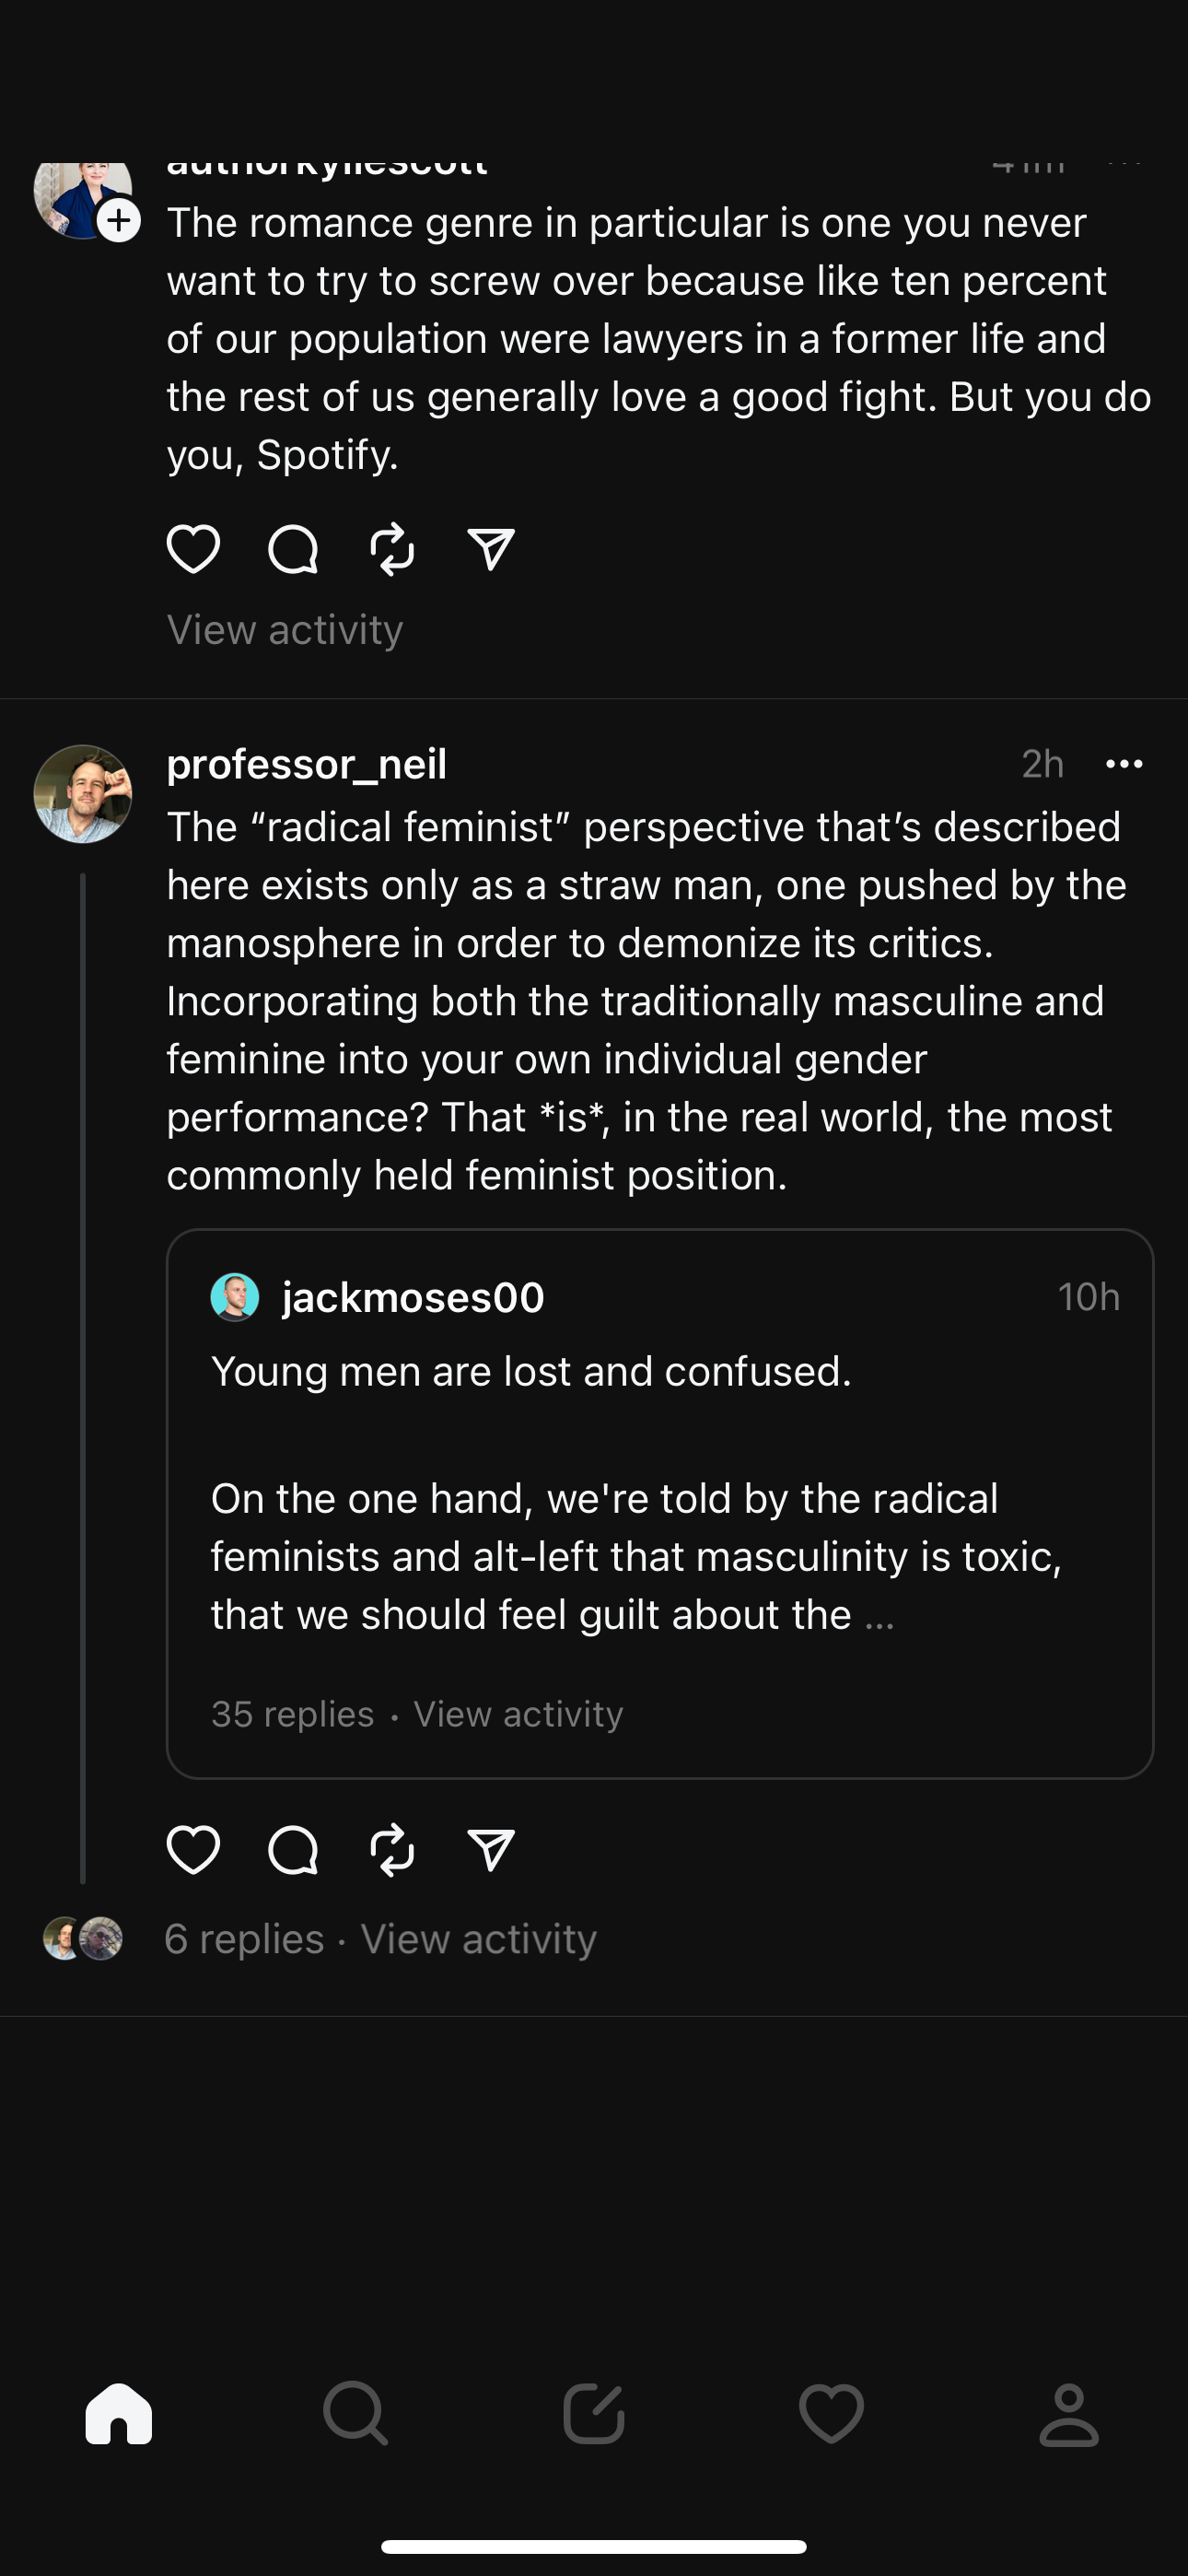The image size is (1188, 2576).
Task: Repost professor_neil's post
Action: [x=392, y=1849]
